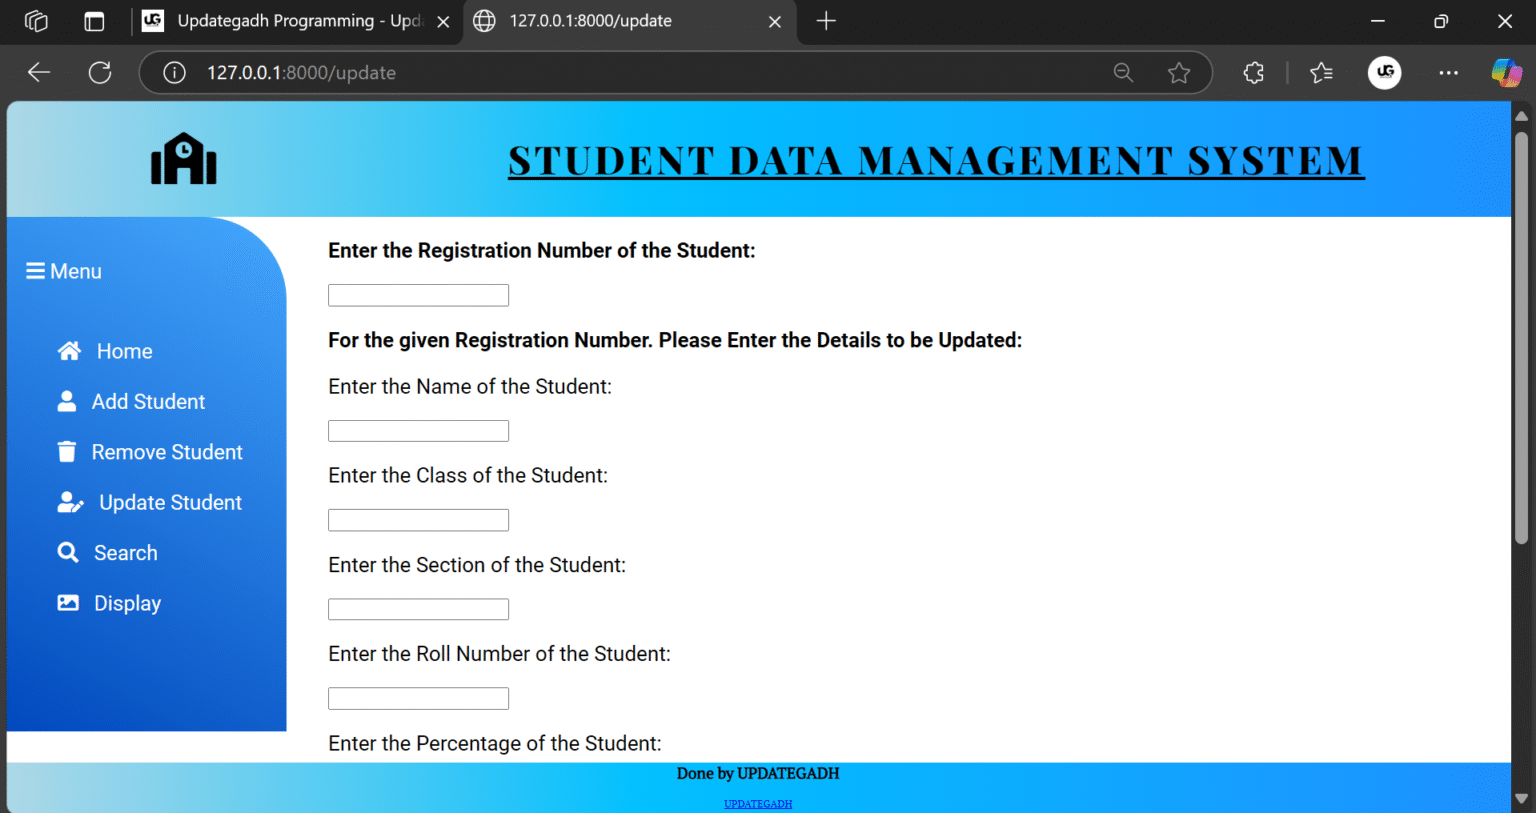This screenshot has width=1536, height=813.
Task: Open the browser extensions icon
Action: point(1253,72)
